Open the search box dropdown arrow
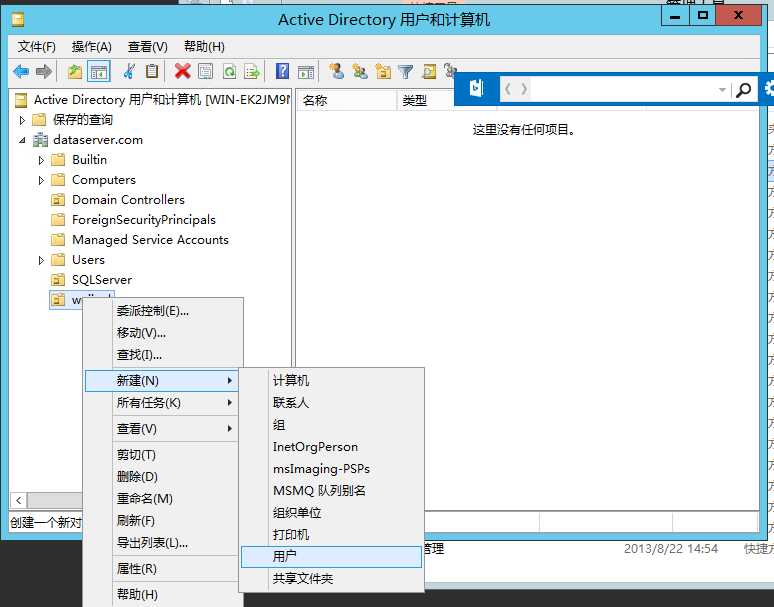The height and width of the screenshot is (607, 774). 722,90
